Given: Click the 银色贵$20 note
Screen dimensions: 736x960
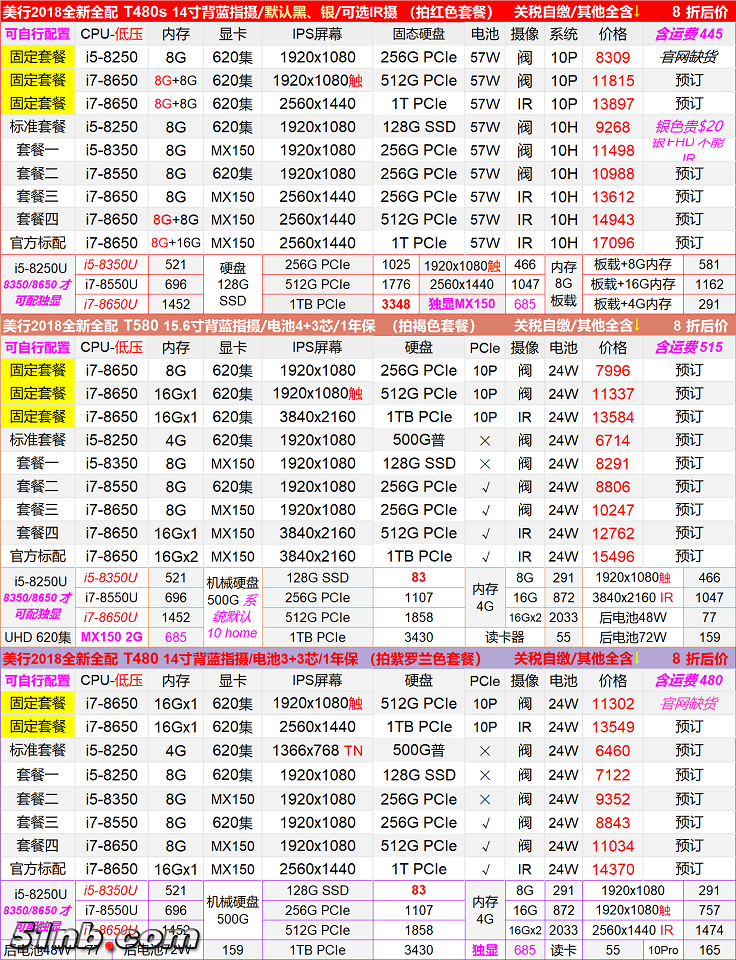Looking at the screenshot, I should pos(688,127).
